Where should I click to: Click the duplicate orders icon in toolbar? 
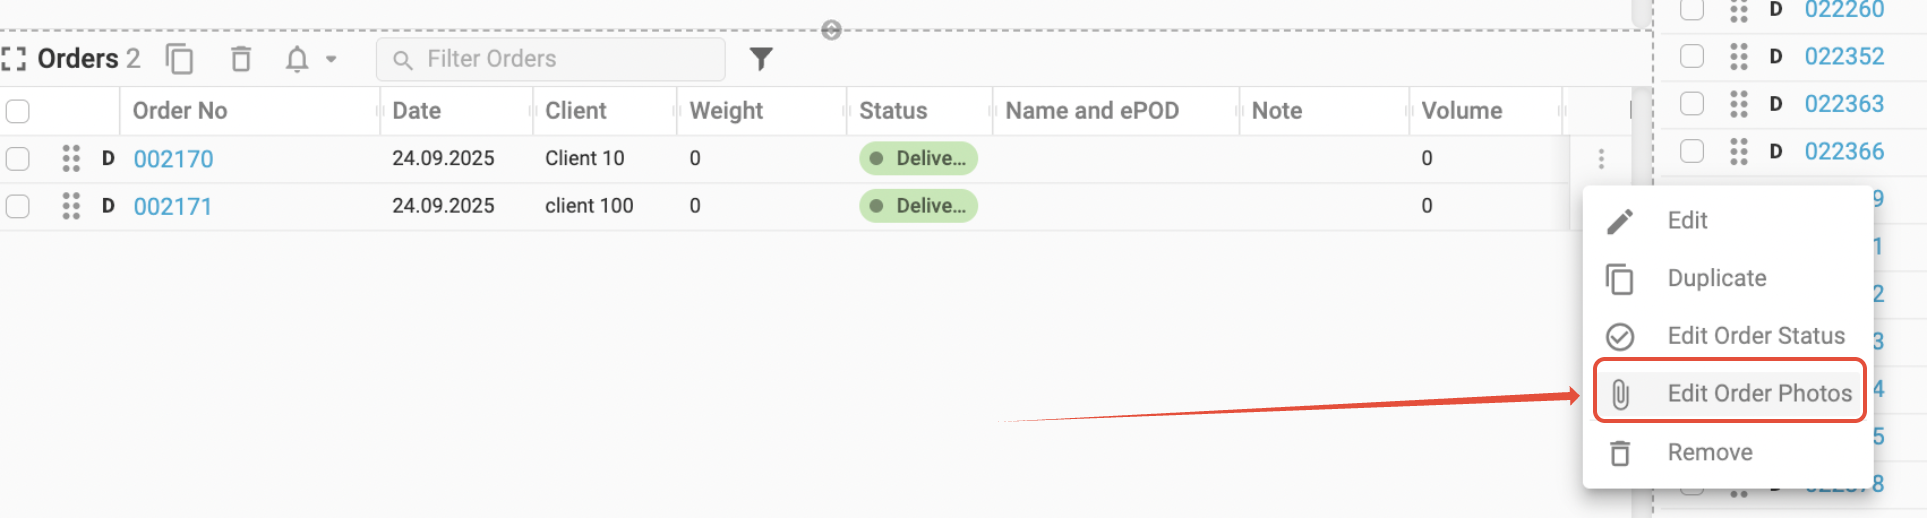[180, 59]
